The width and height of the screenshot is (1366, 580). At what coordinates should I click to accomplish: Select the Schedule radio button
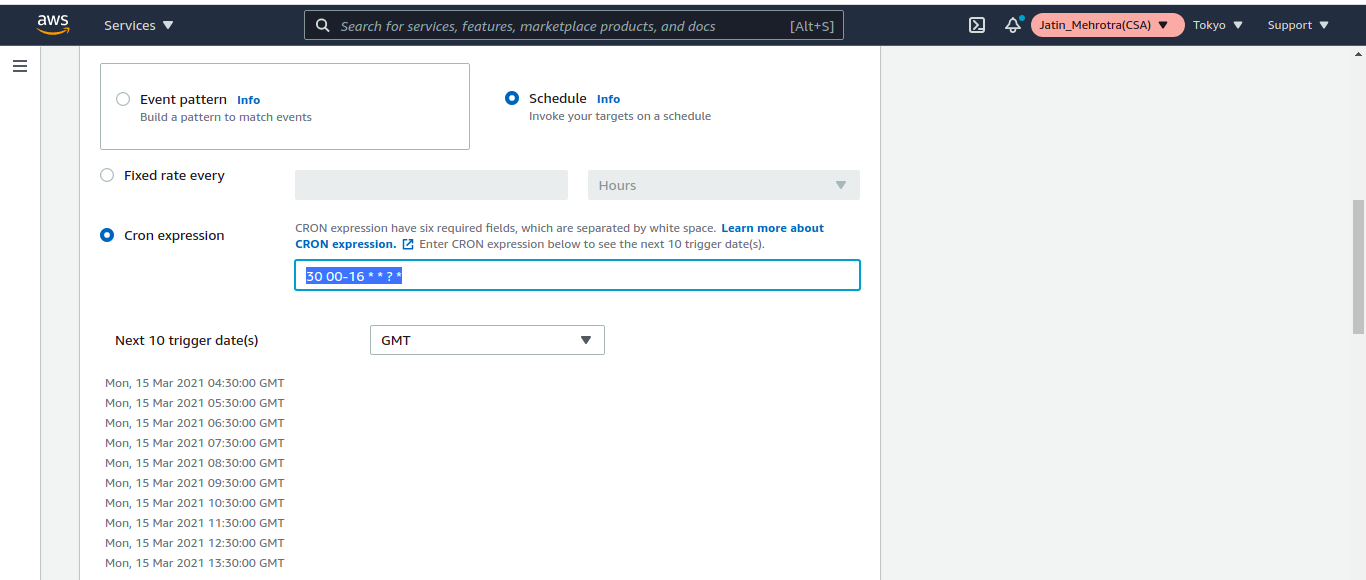point(512,98)
